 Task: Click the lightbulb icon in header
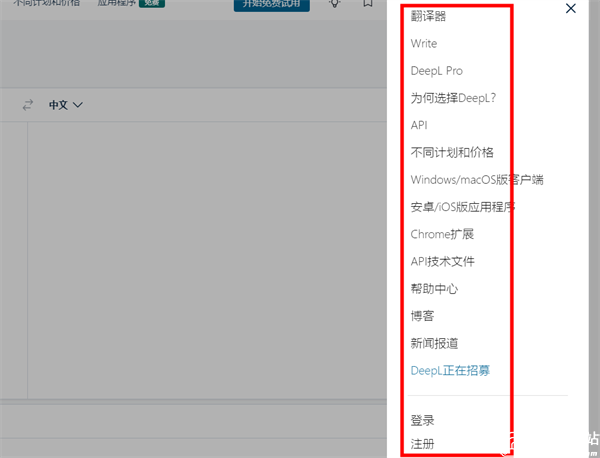[335, 3]
